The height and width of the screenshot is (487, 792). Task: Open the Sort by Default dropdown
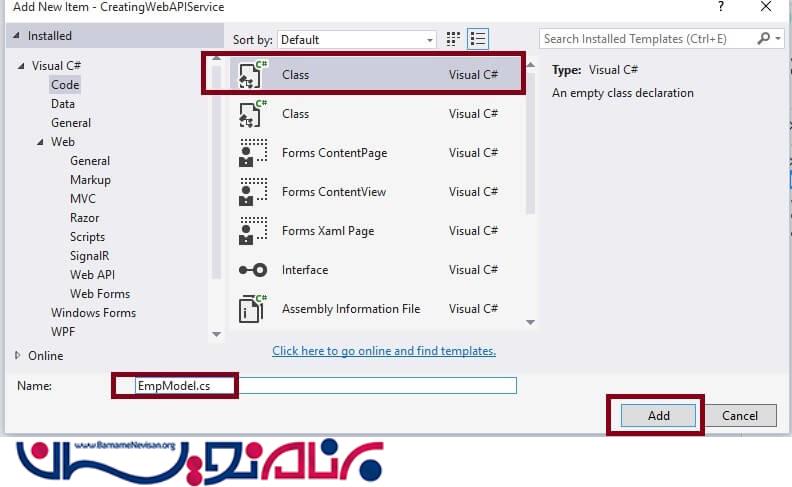[357, 39]
